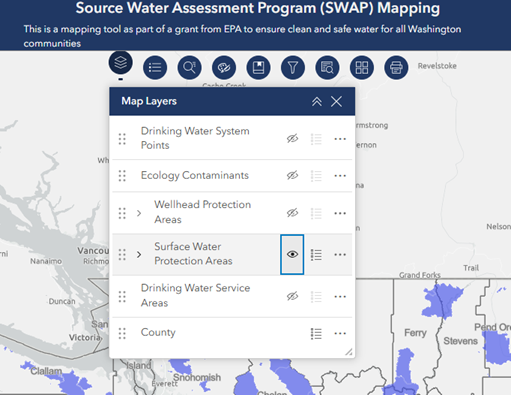Open options menu for Surface Water Protection Areas
The width and height of the screenshot is (511, 395).
340,255
